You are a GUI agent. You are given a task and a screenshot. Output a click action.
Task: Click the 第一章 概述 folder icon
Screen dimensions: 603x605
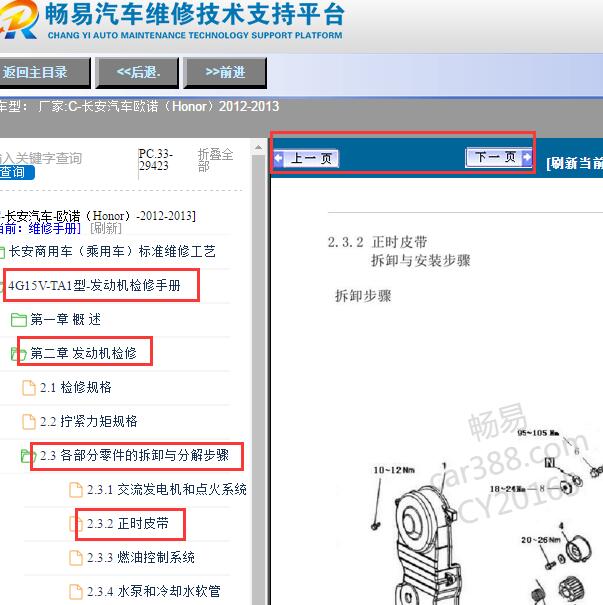tap(19, 320)
